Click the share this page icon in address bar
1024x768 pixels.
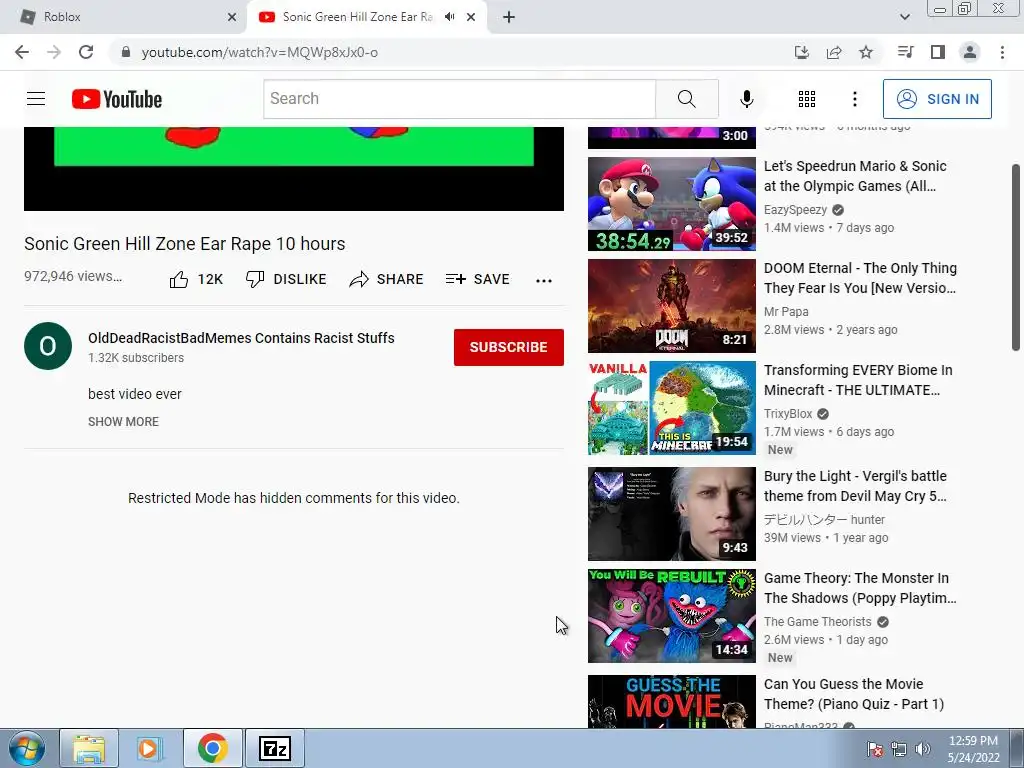click(834, 52)
